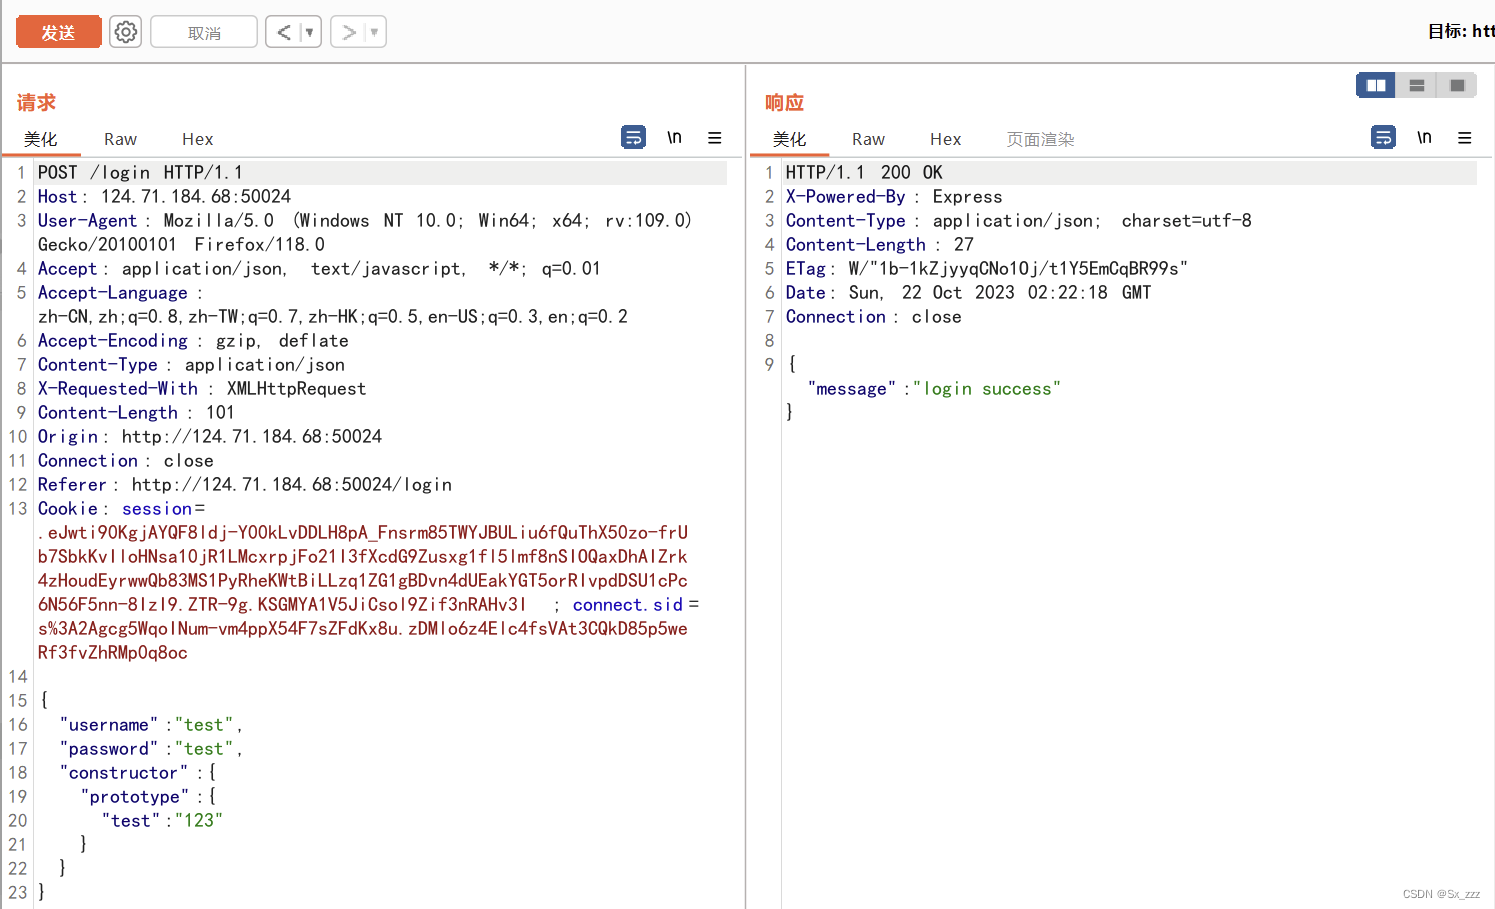Click the "prototype" JSON key
Image resolution: width=1495 pixels, height=909 pixels.
point(135,797)
